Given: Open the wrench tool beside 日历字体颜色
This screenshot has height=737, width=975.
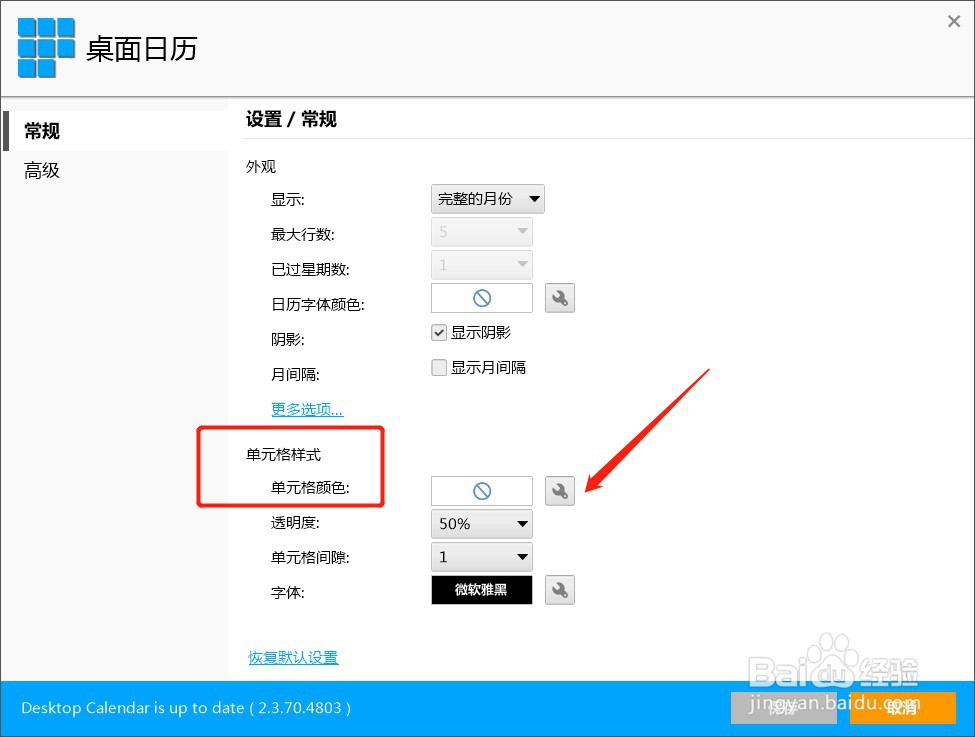Looking at the screenshot, I should point(559,297).
